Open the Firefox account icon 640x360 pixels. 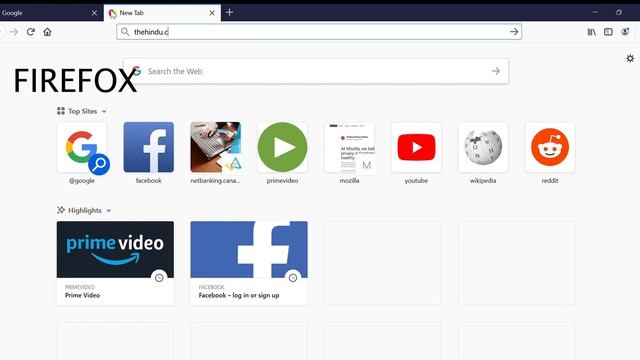pos(625,32)
